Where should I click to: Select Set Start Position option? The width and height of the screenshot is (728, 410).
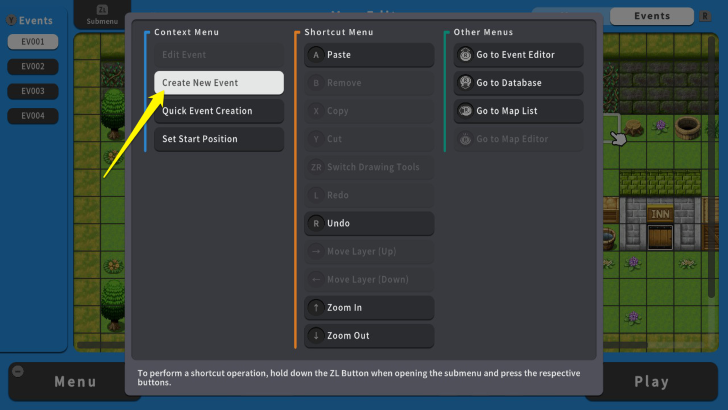click(219, 139)
